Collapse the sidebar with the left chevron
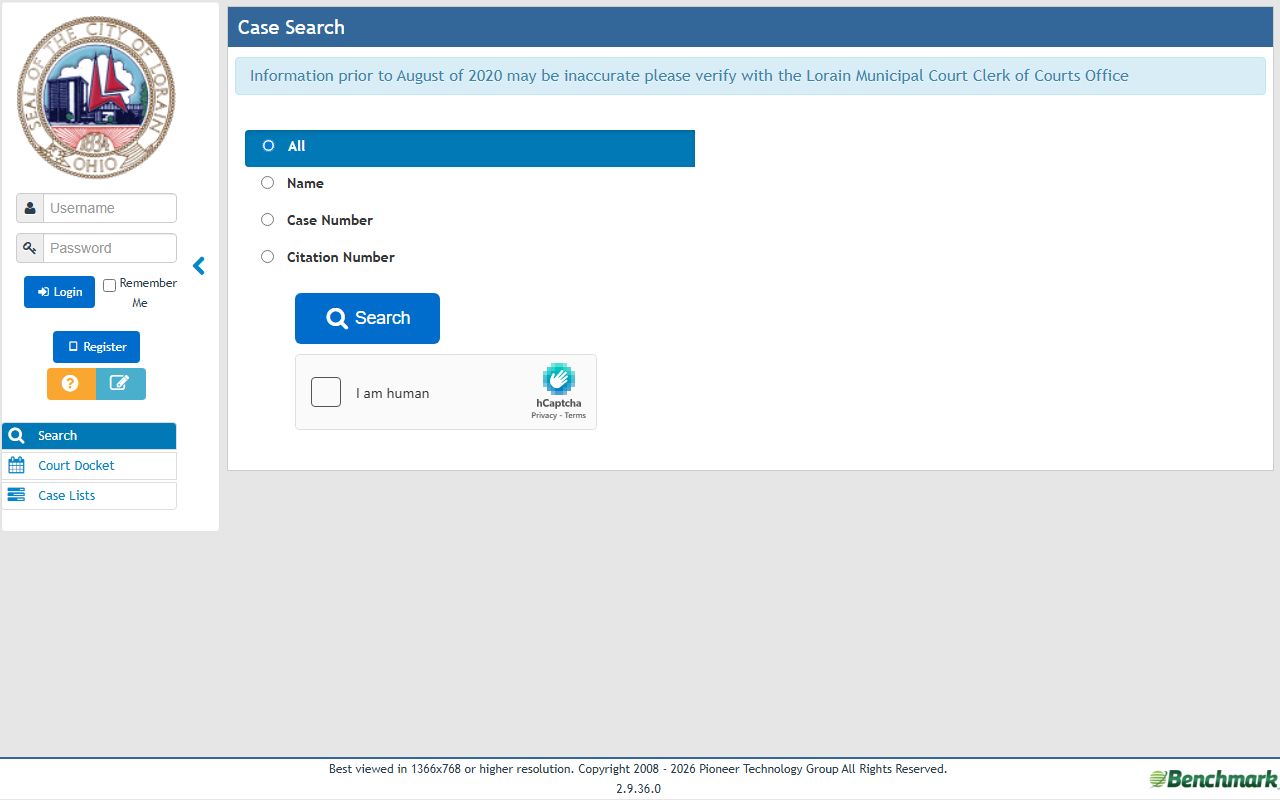Viewport: 1280px width, 800px height. [x=198, y=266]
